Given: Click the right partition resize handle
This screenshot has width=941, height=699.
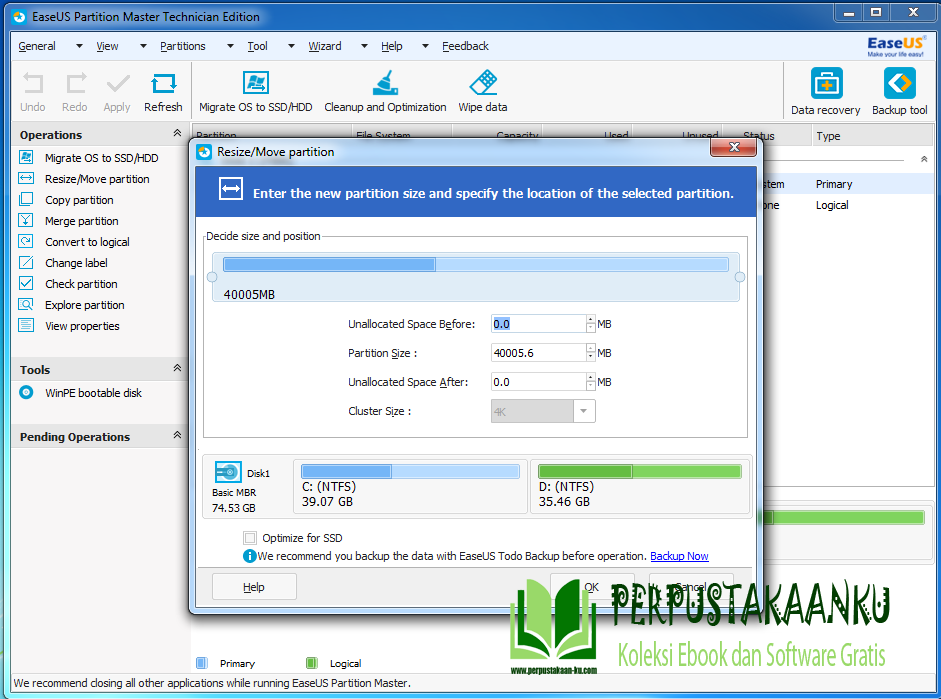Looking at the screenshot, I should click(x=739, y=277).
